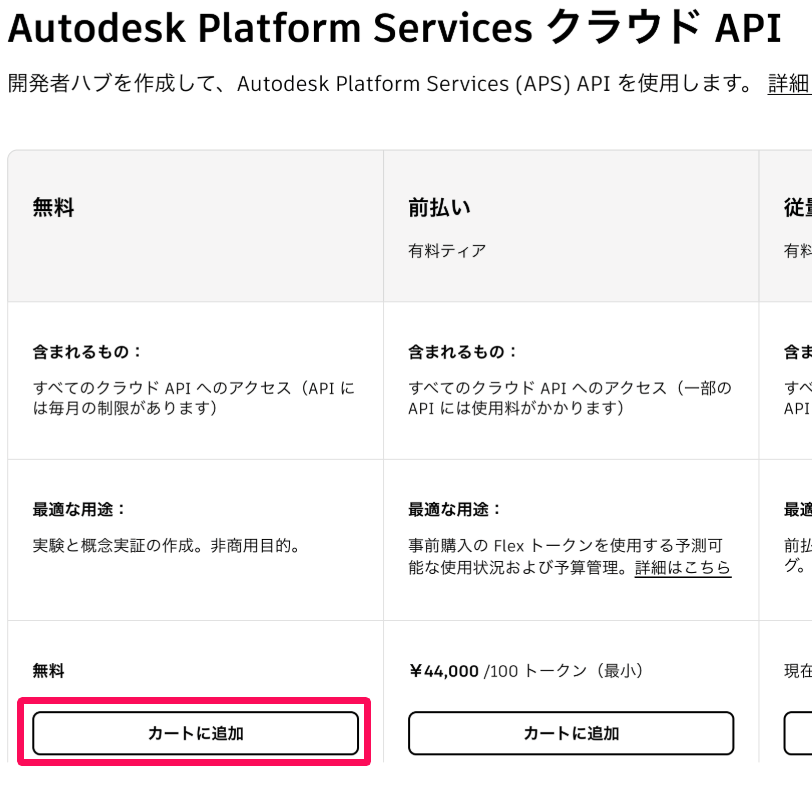Click the text about 事前購入の Flex トークン
The width and height of the screenshot is (812, 787).
(x=570, y=557)
